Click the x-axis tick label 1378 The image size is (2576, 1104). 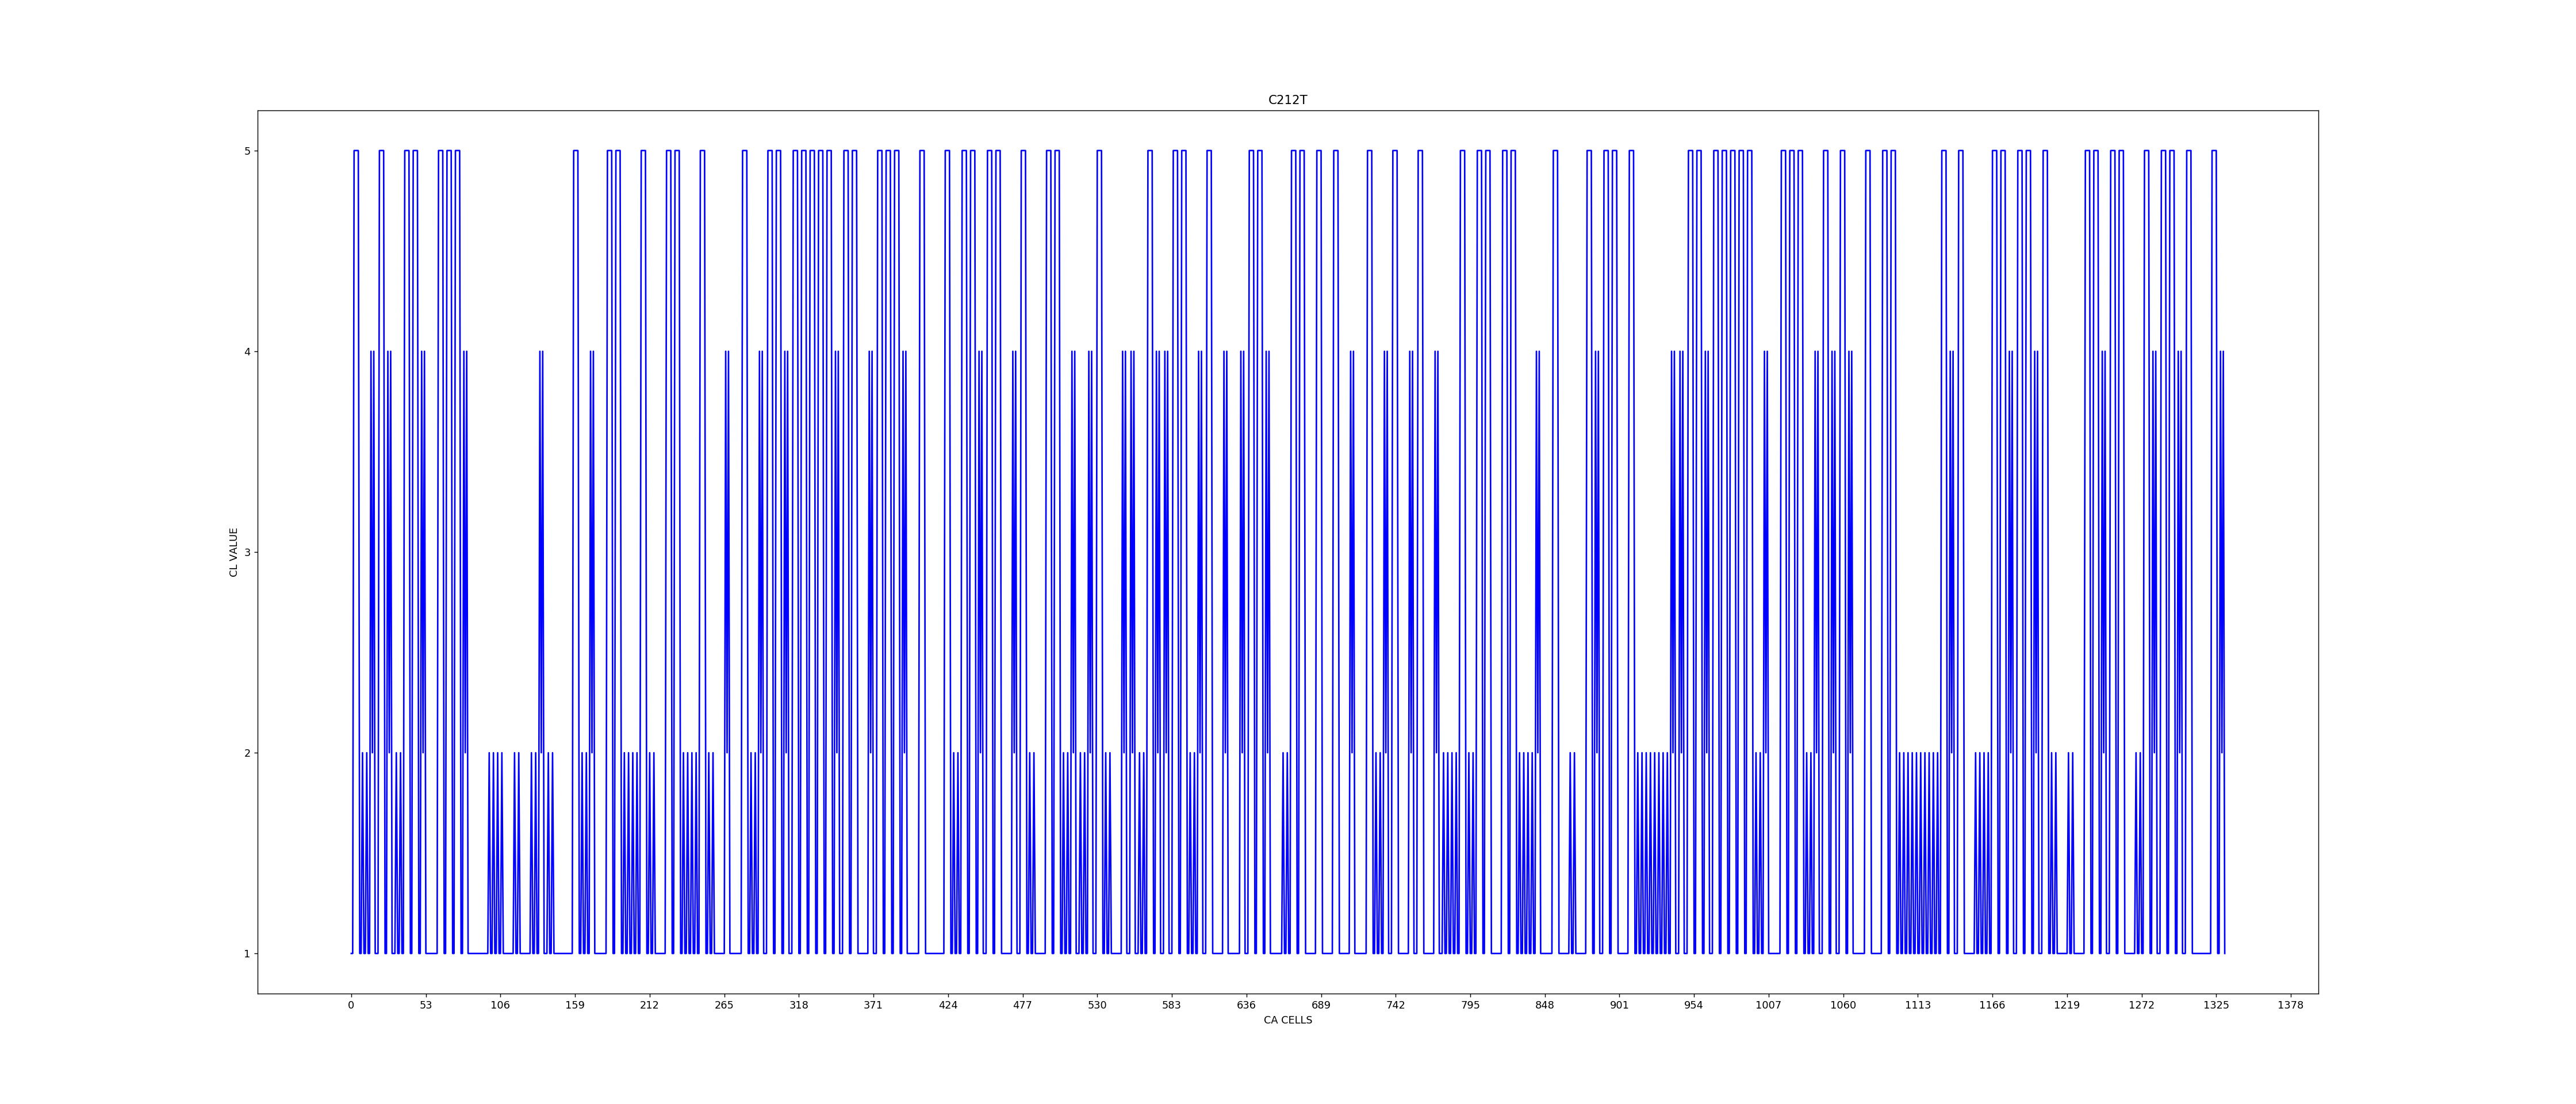tap(2290, 1005)
